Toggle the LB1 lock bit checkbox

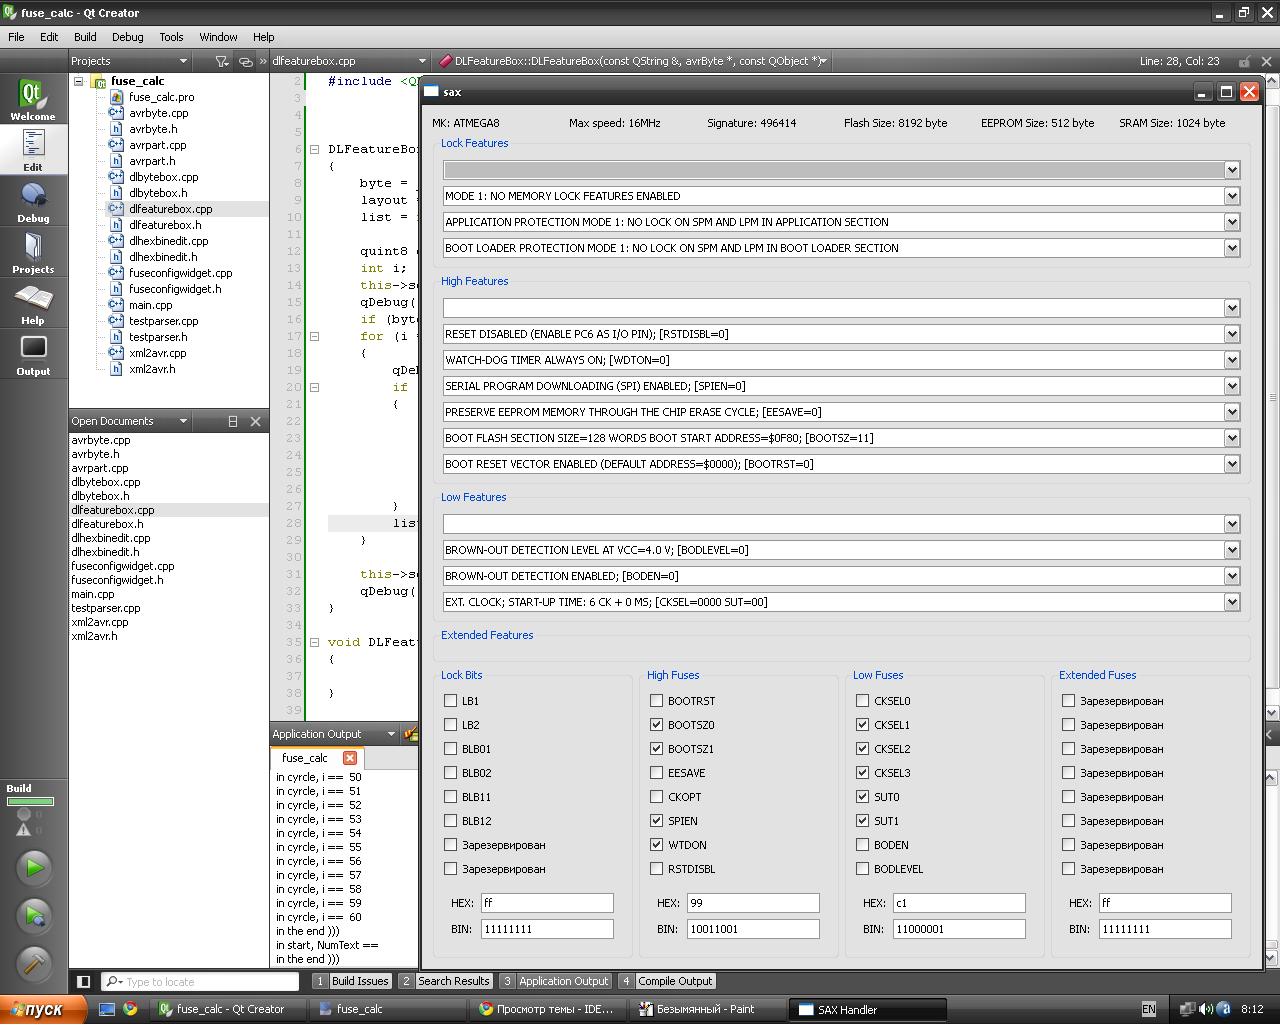450,701
